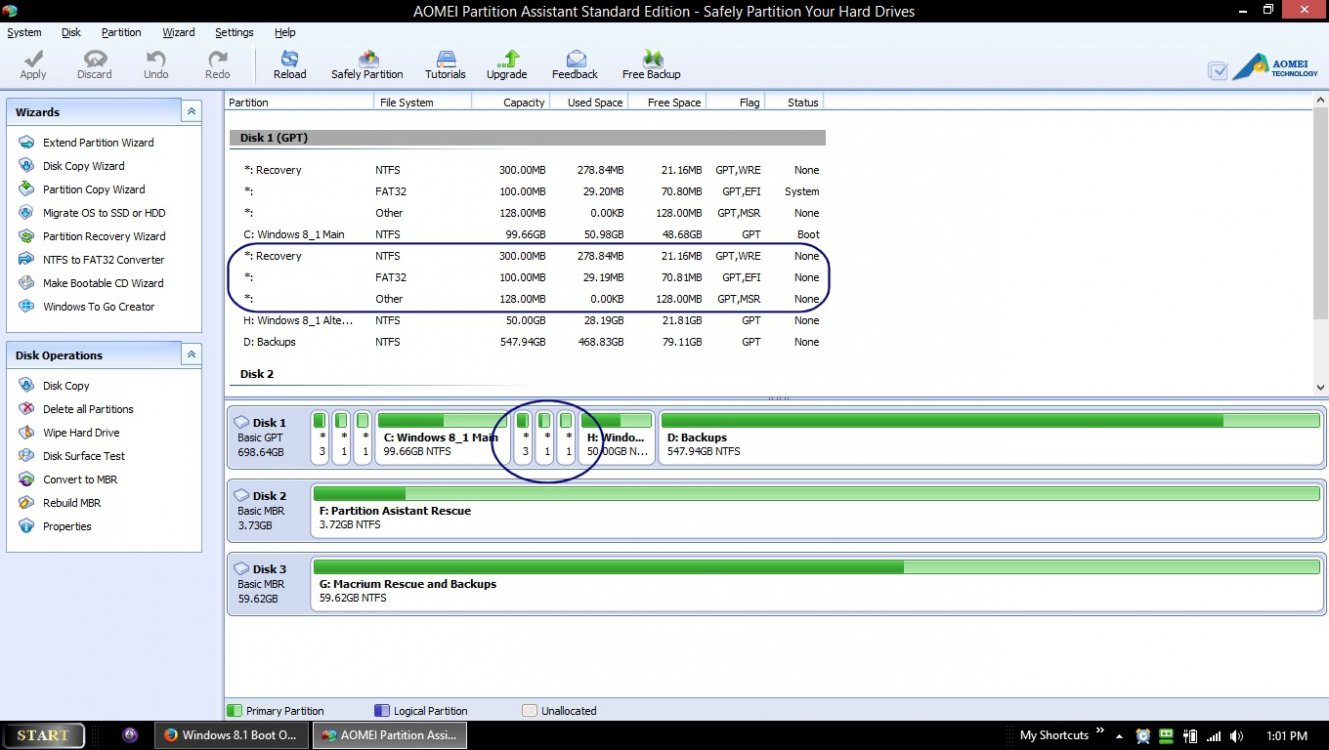
Task: Open the Settings menu
Action: click(x=234, y=32)
